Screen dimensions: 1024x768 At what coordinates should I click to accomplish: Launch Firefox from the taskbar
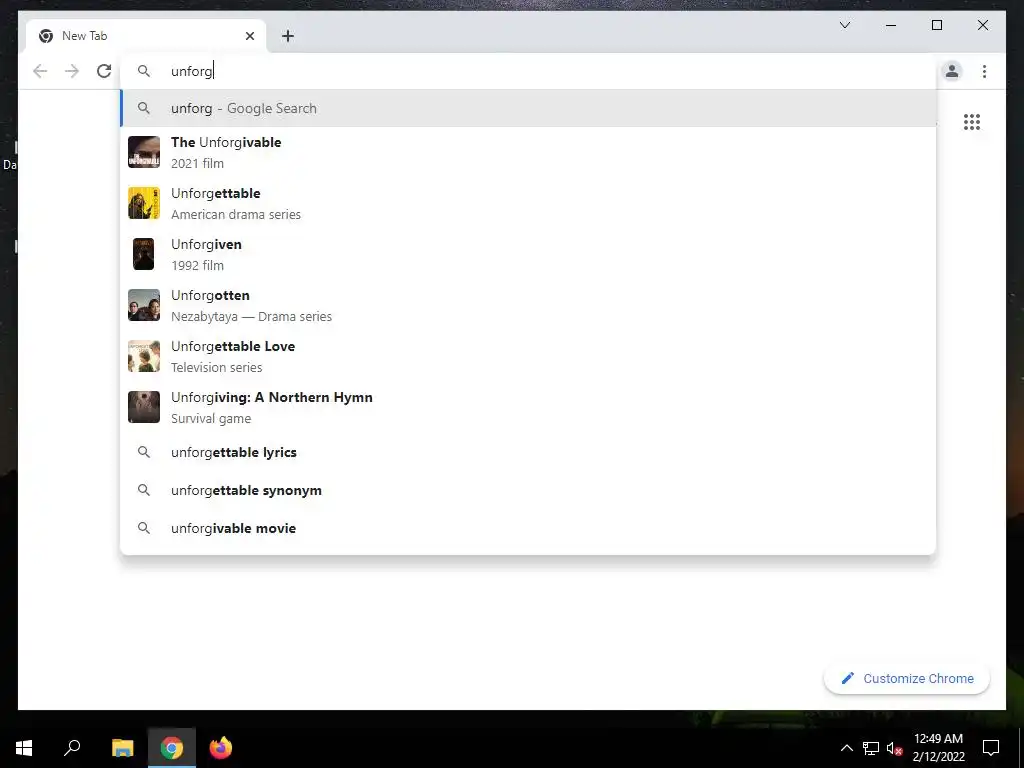coord(221,748)
